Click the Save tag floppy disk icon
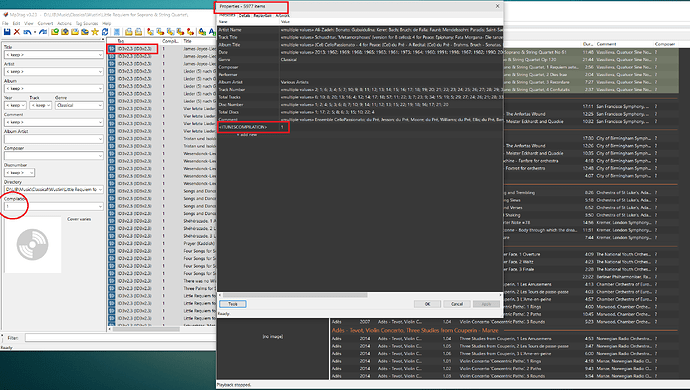The width and height of the screenshot is (690, 390). (x=7, y=32)
